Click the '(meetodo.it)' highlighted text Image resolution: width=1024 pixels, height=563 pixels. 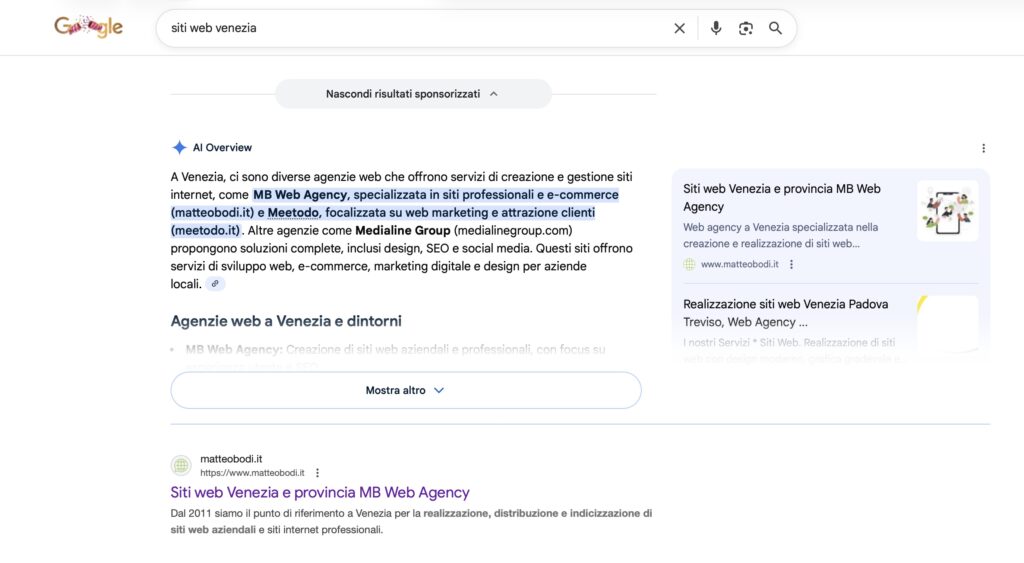(x=205, y=230)
